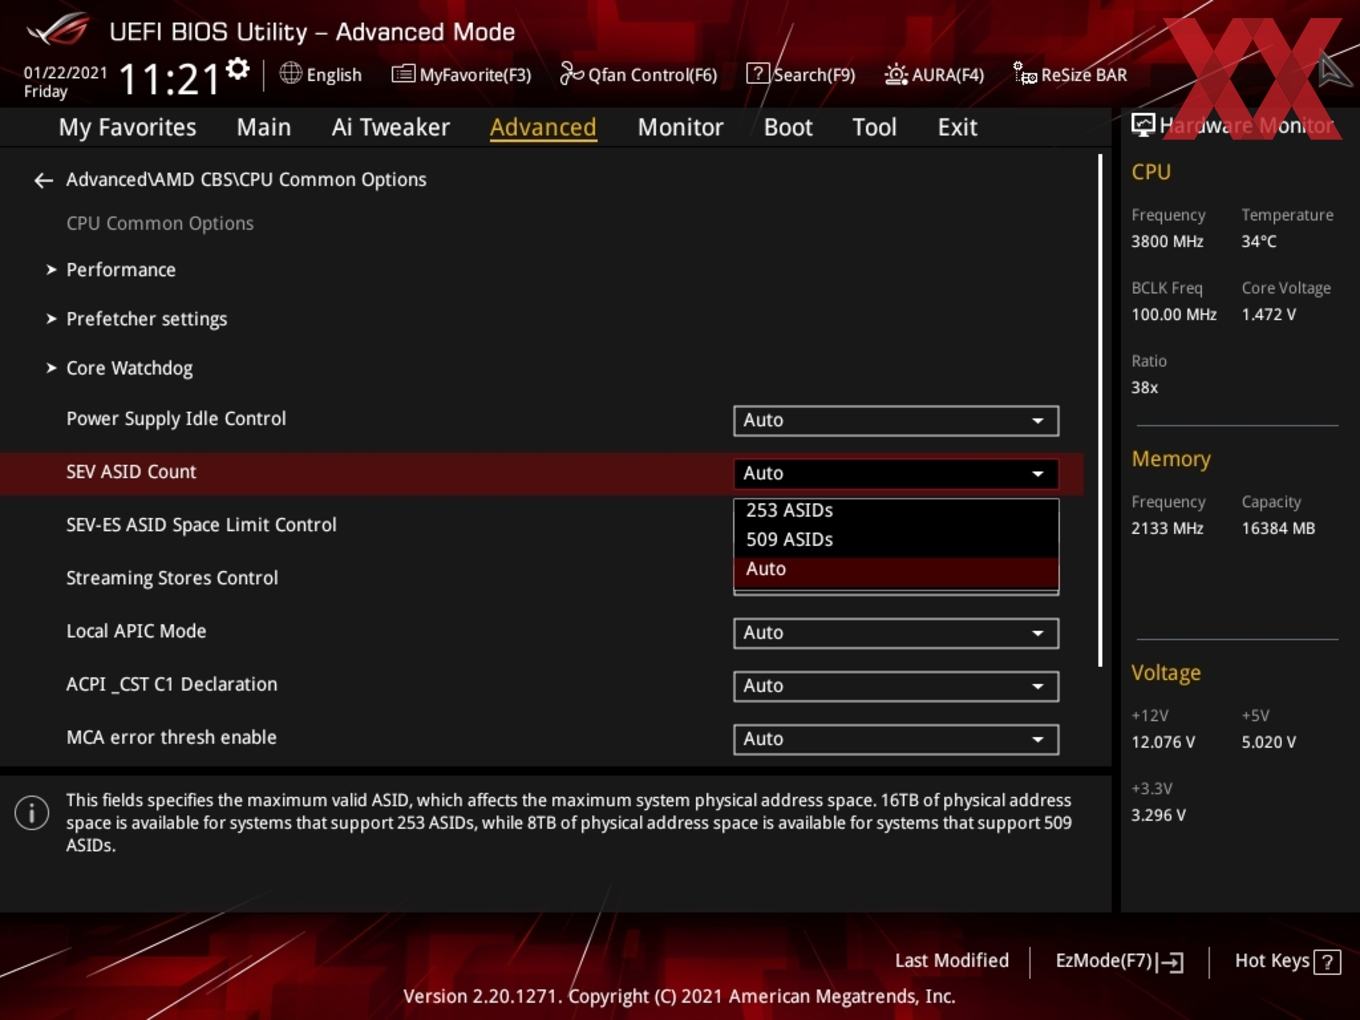Click the 3800 MHz CPU frequency value
The height and width of the screenshot is (1020, 1360).
point(1167,241)
